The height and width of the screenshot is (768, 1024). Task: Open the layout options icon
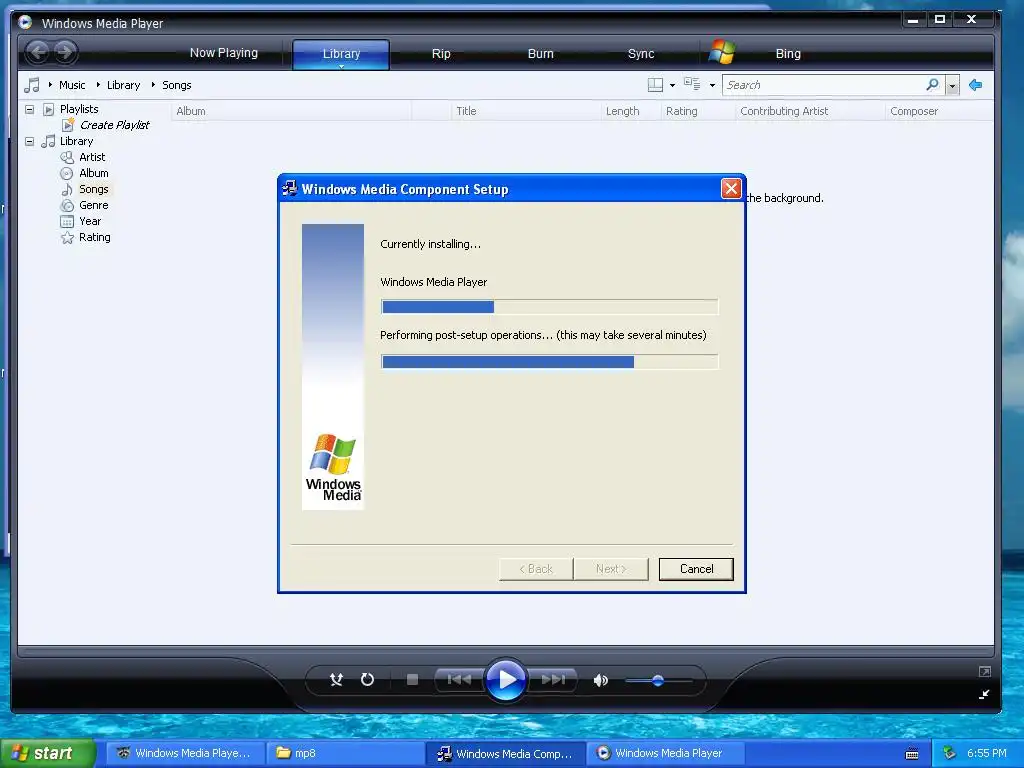click(x=655, y=85)
